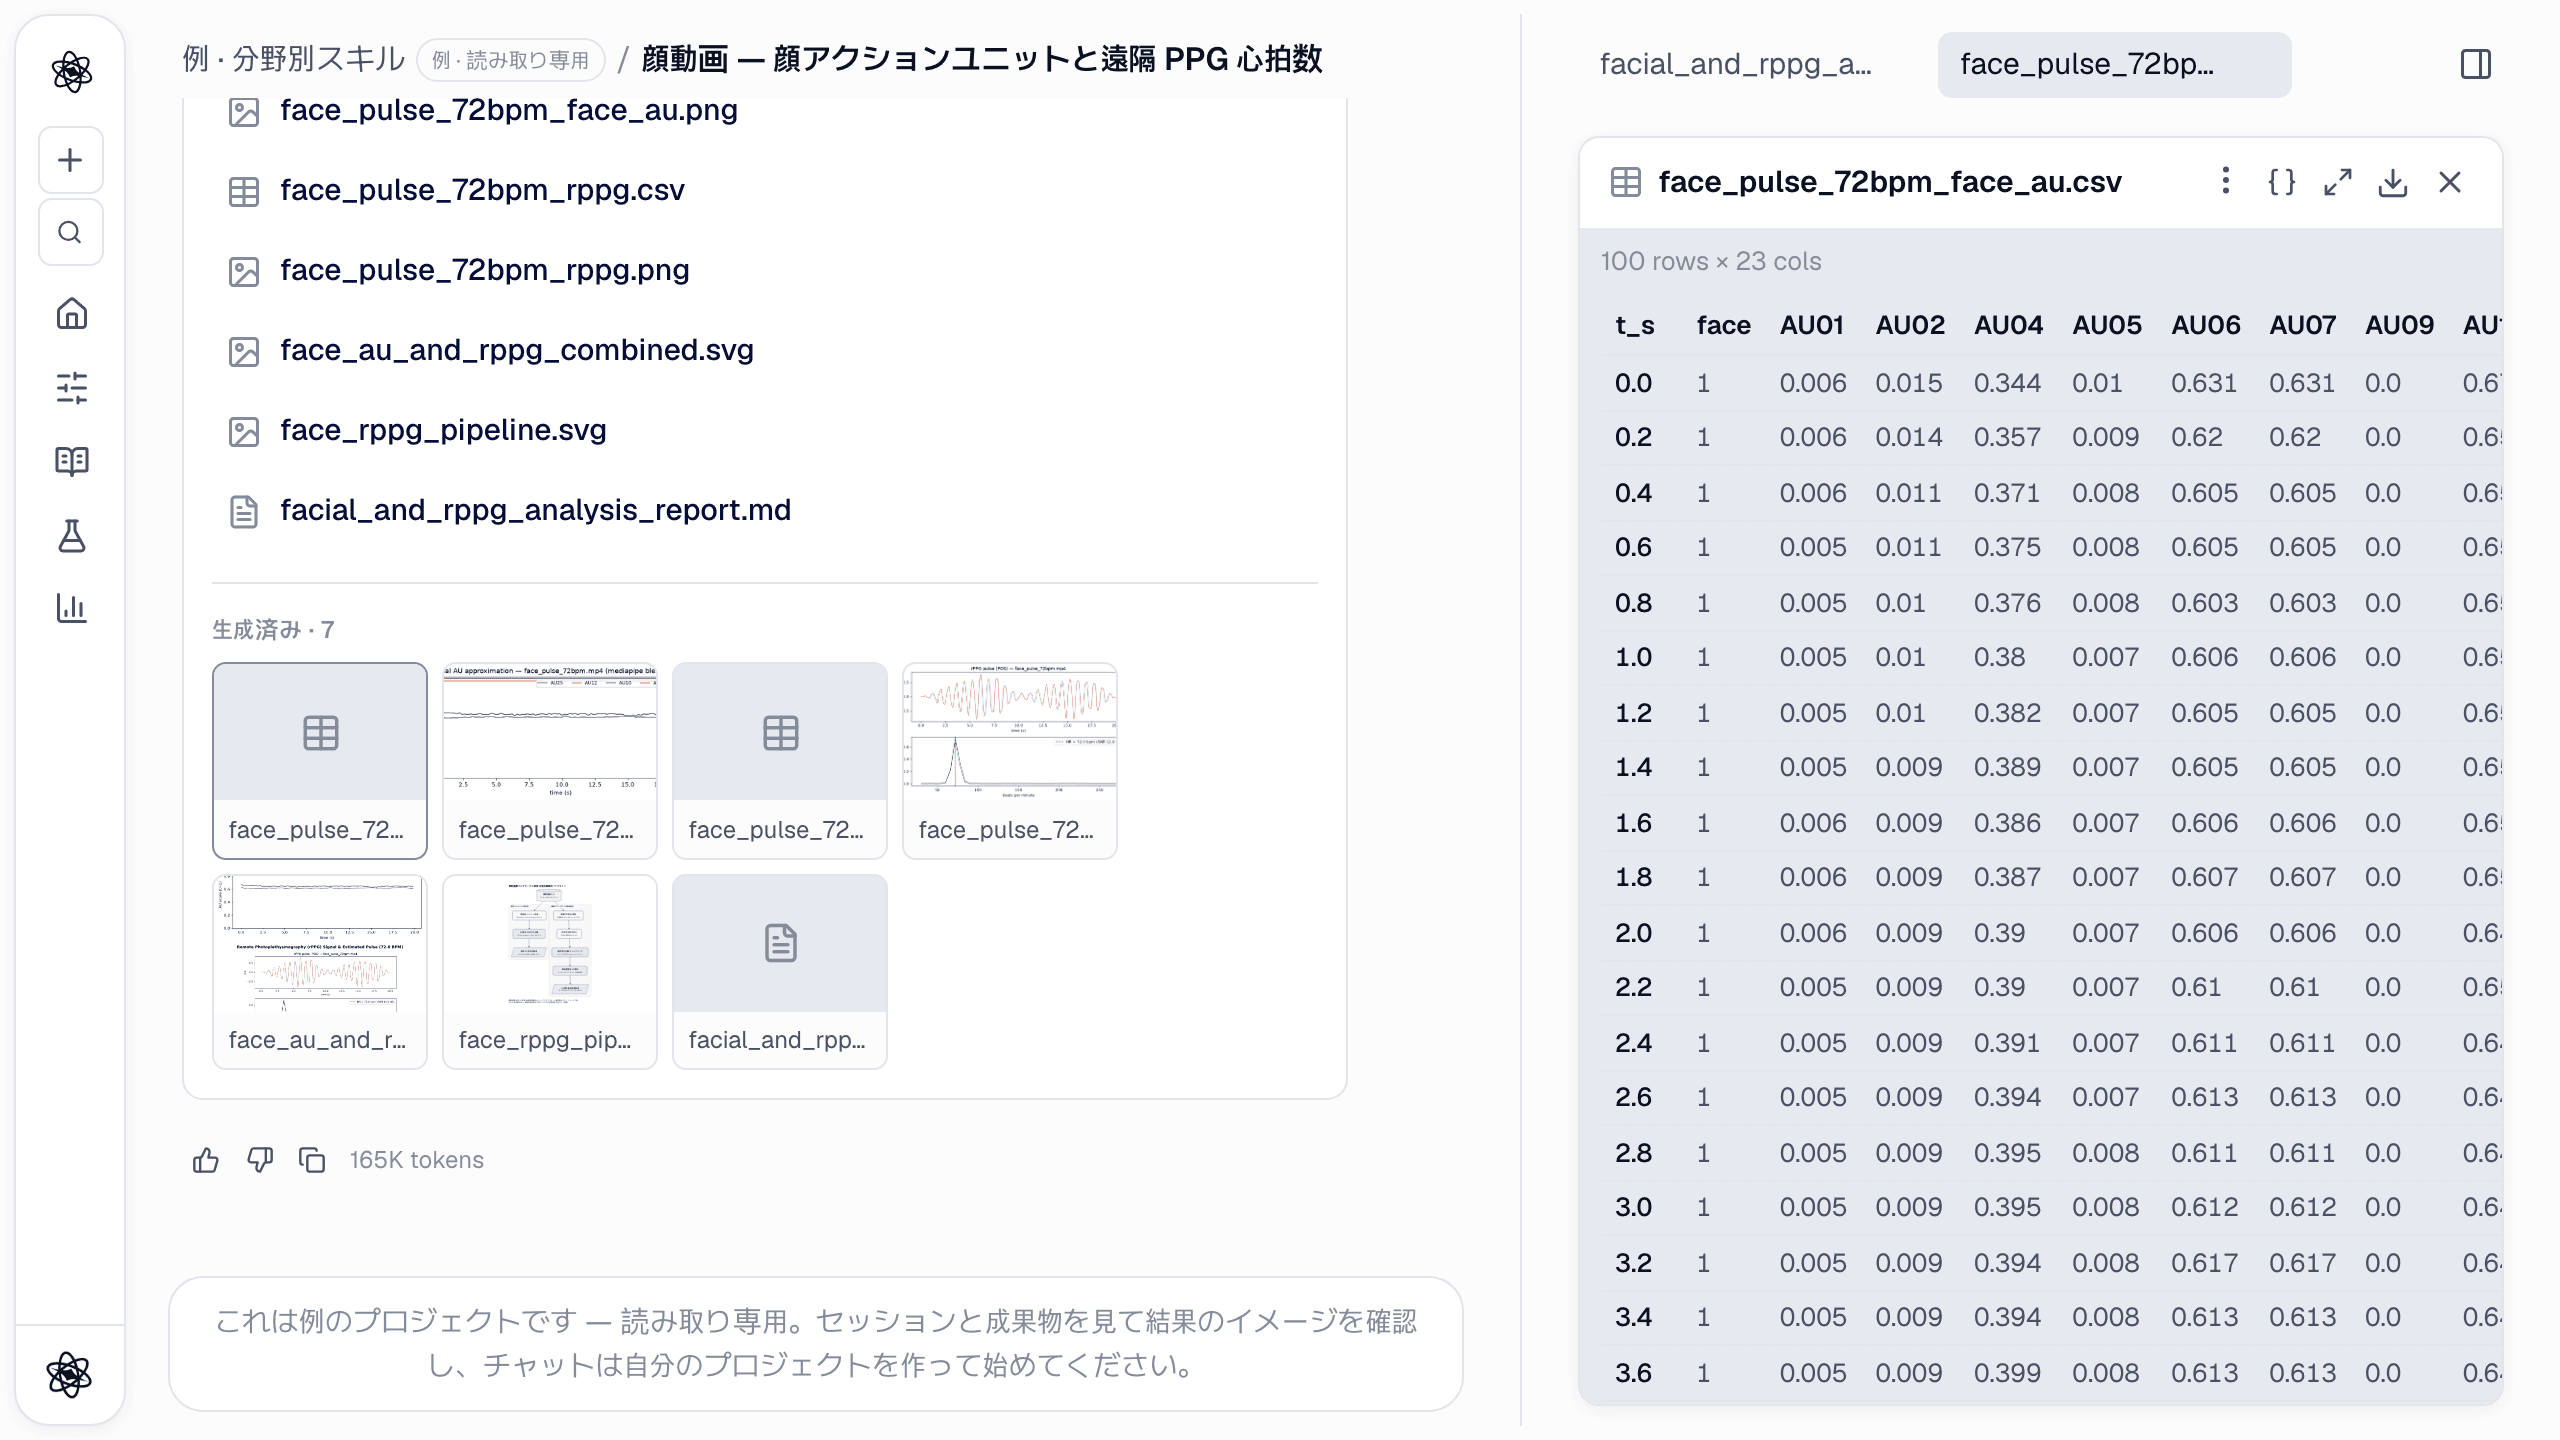Screen dimensions: 2560x1440
Task: Click the AU06 column header
Action: pyautogui.click(x=2205, y=325)
